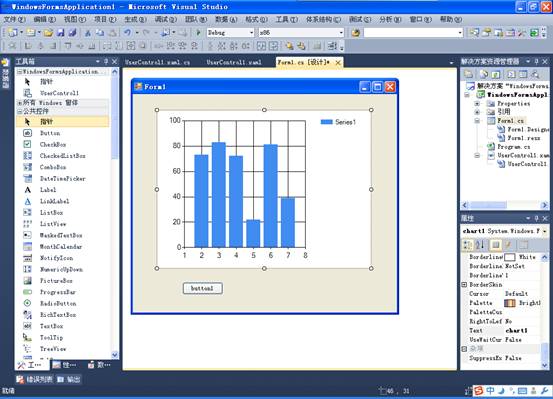Click the Button tool icon in toolbox
Viewport: 553px width, 399px height.
28,133
